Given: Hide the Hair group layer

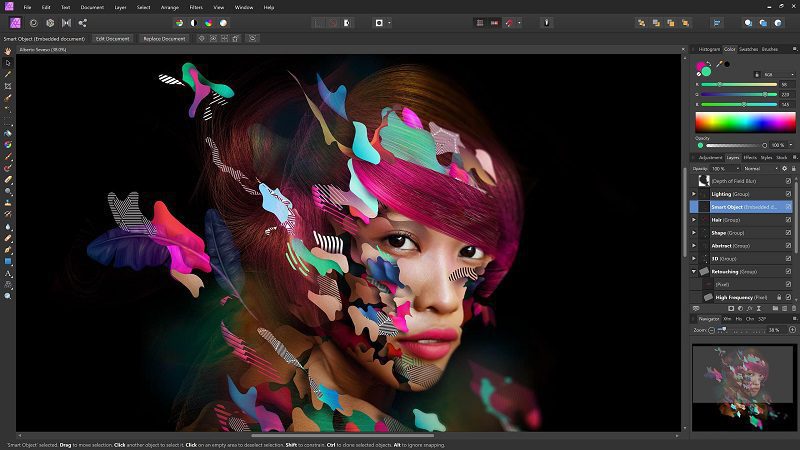Looking at the screenshot, I should coord(788,219).
